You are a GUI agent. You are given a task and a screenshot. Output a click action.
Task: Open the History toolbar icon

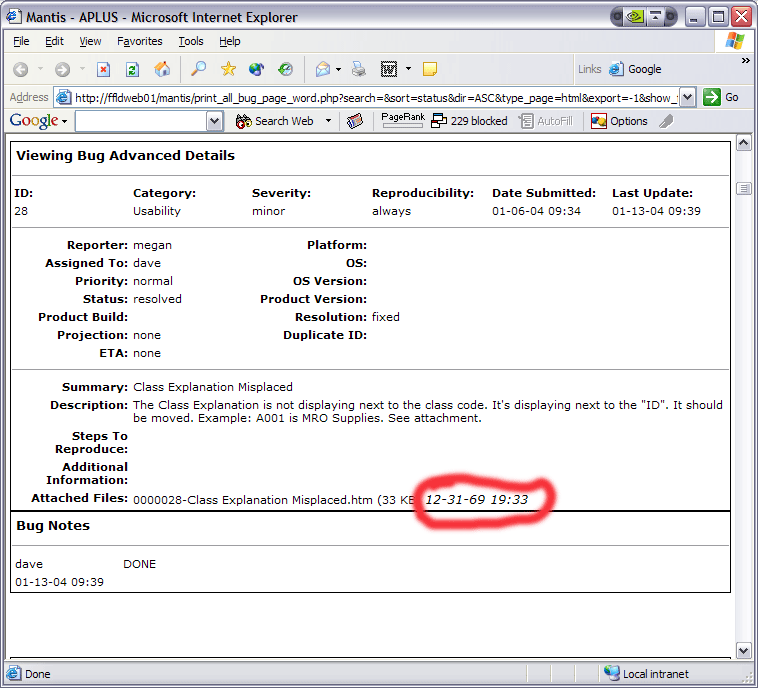coord(285,69)
